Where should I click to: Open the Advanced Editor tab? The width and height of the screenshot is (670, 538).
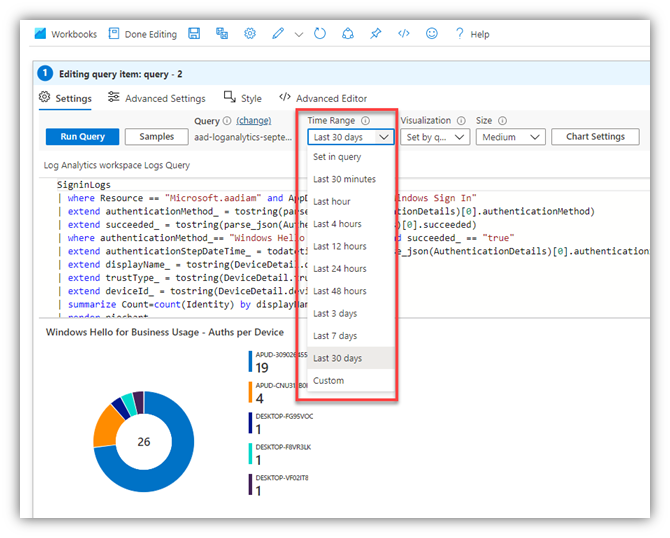click(323, 98)
